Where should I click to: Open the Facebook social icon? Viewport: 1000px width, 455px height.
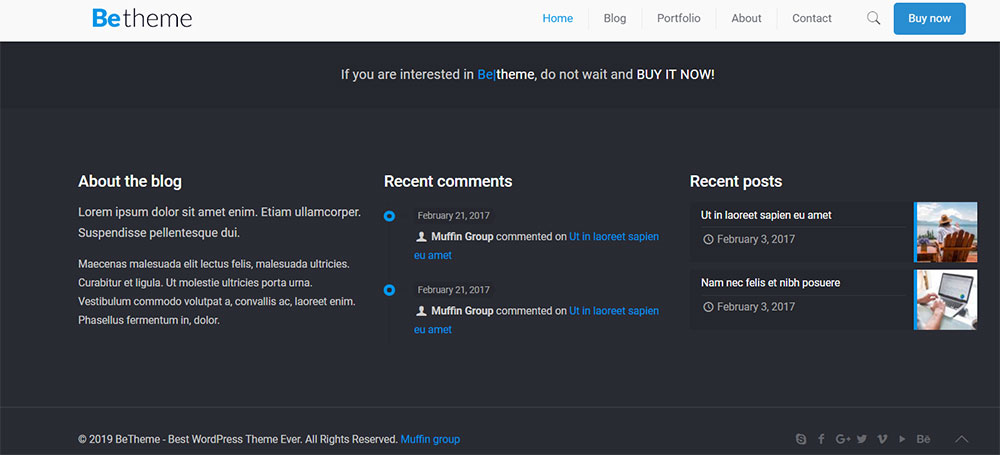[821, 439]
